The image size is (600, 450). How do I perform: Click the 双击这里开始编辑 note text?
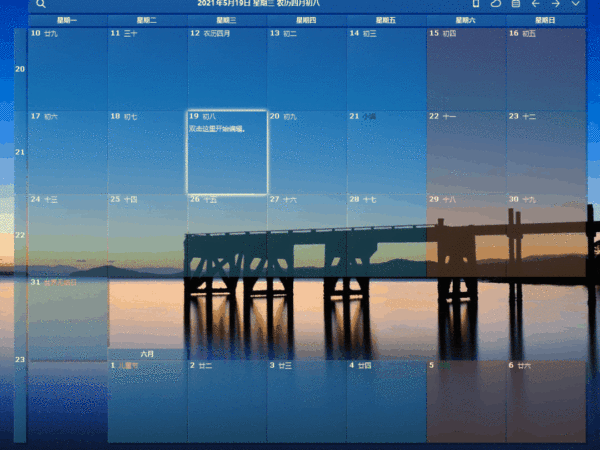(216, 128)
